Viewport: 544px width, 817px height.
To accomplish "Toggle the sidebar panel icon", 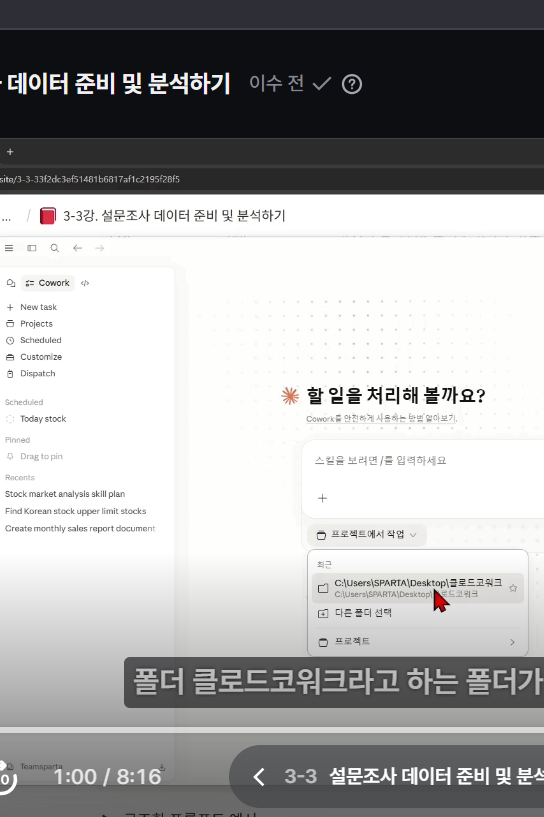I will pyautogui.click(x=32, y=248).
